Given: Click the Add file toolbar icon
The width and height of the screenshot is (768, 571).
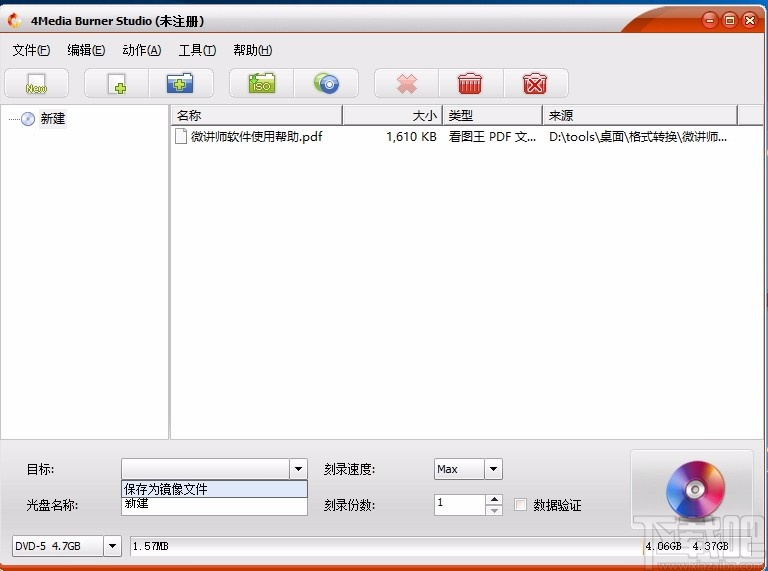Looking at the screenshot, I should tap(117, 84).
